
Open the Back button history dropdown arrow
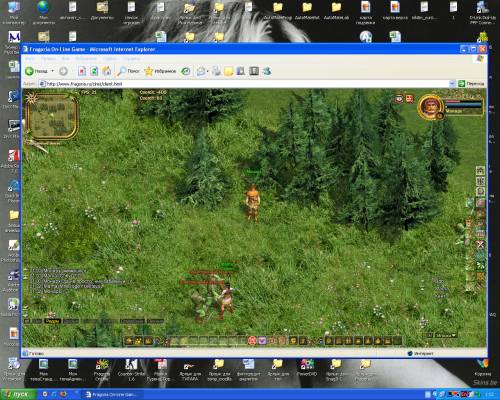pos(52,71)
